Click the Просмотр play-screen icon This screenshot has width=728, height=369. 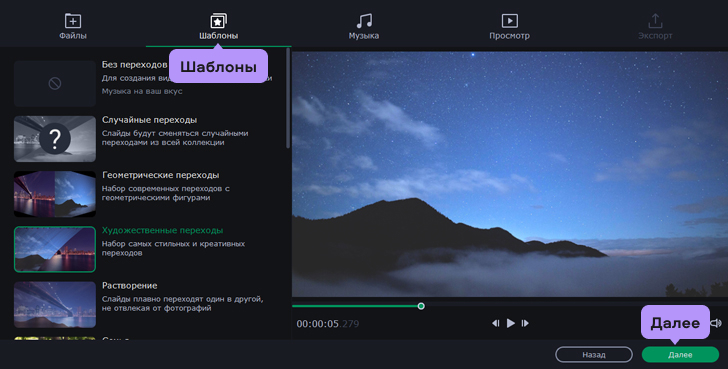(x=510, y=20)
